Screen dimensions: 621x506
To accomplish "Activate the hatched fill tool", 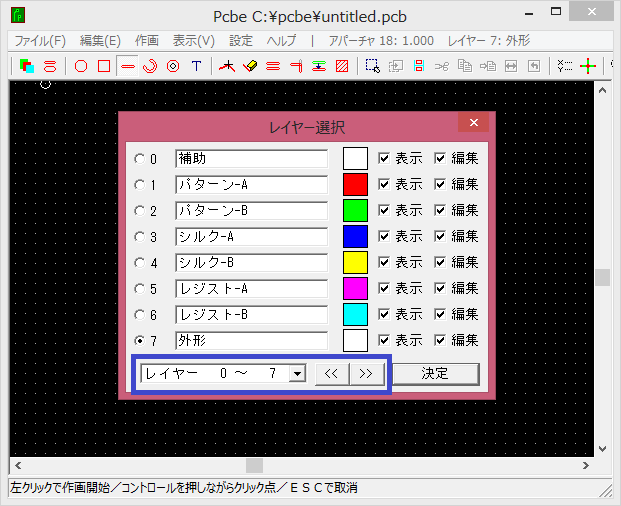I will point(342,67).
